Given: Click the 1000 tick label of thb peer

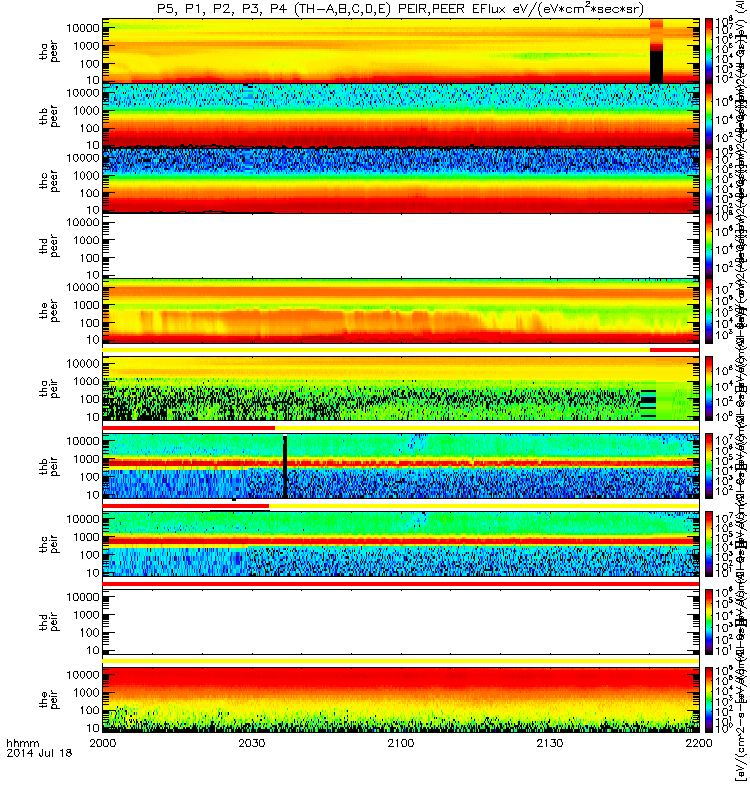Looking at the screenshot, I should pyautogui.click(x=86, y=110).
